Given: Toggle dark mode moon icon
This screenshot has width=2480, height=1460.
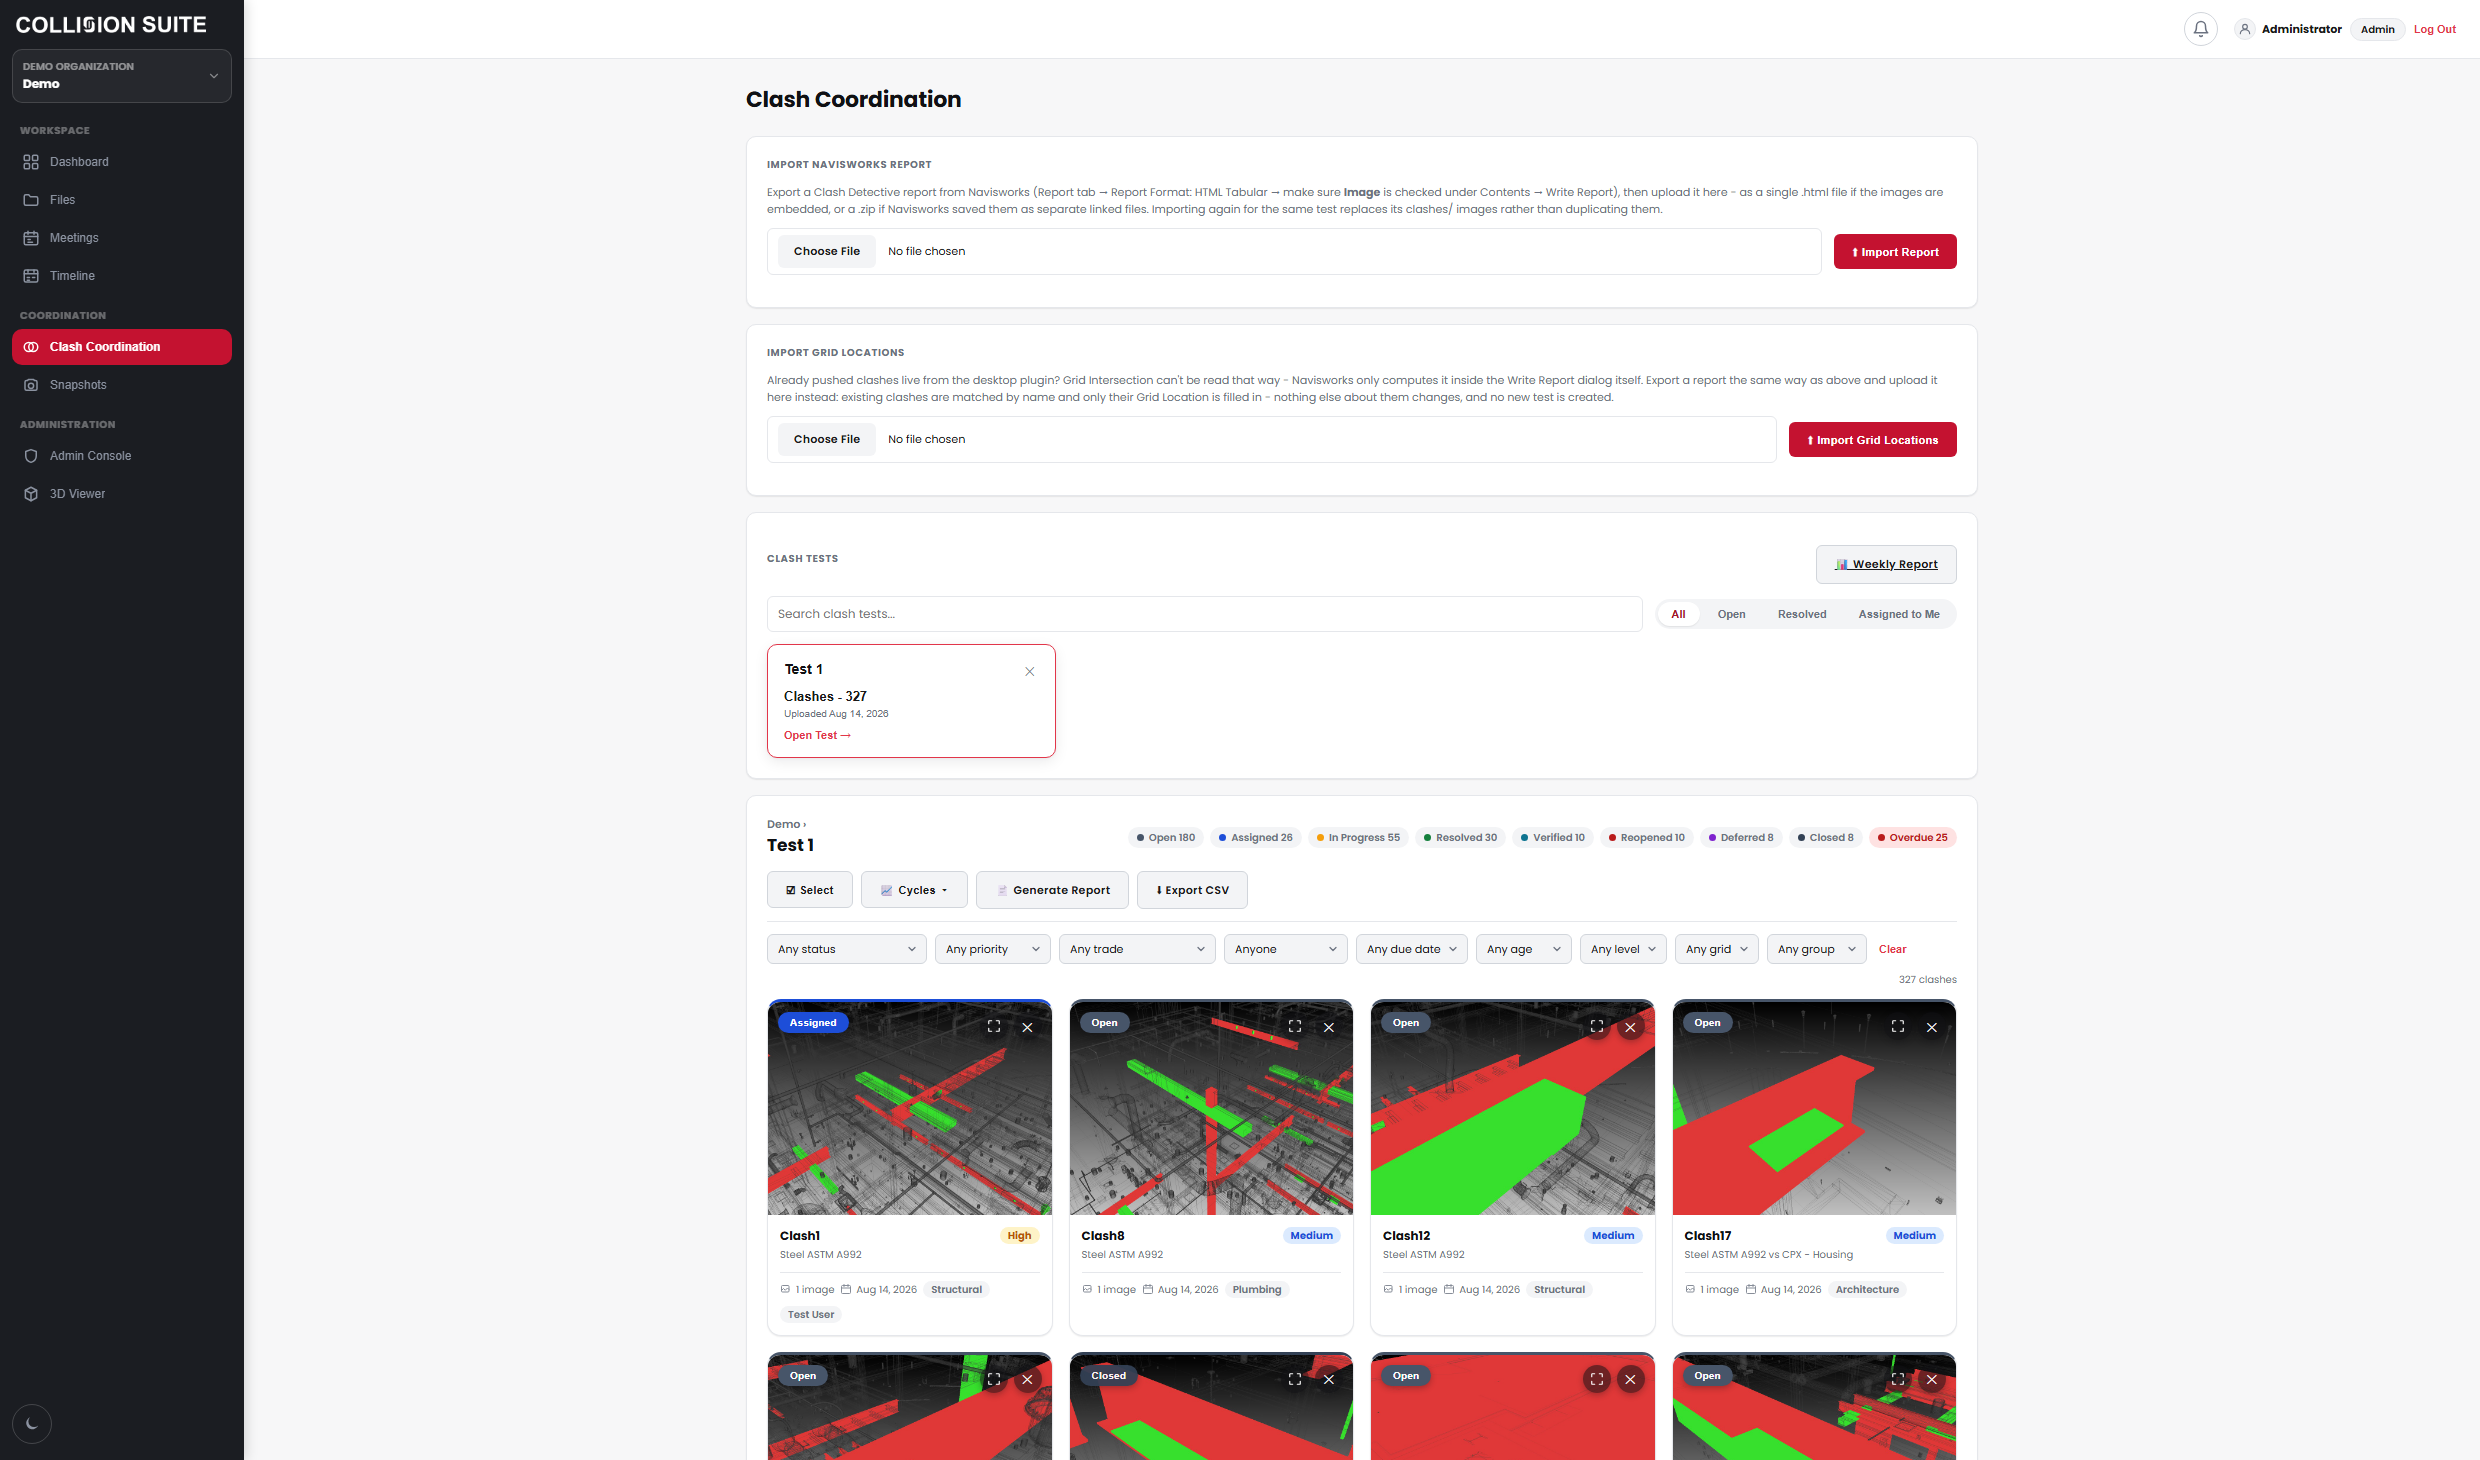Looking at the screenshot, I should [31, 1423].
